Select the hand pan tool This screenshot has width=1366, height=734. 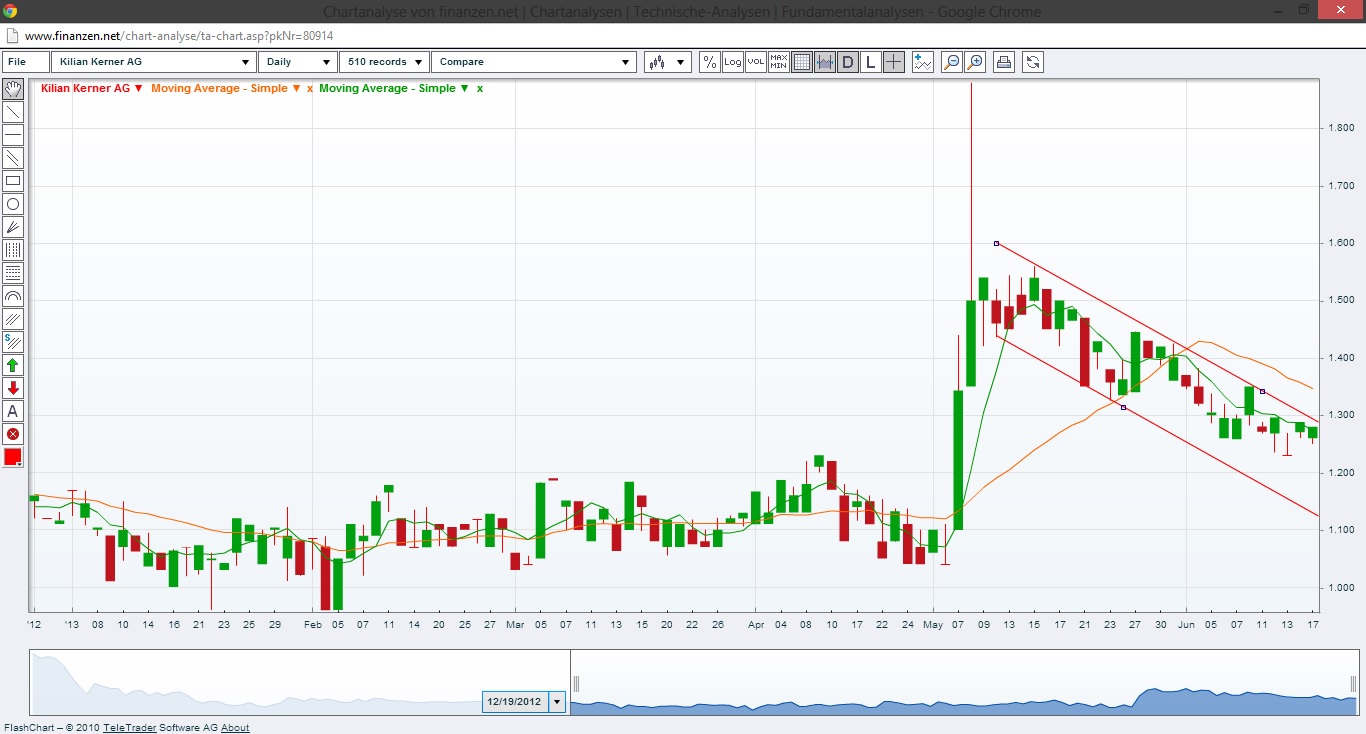coord(13,88)
